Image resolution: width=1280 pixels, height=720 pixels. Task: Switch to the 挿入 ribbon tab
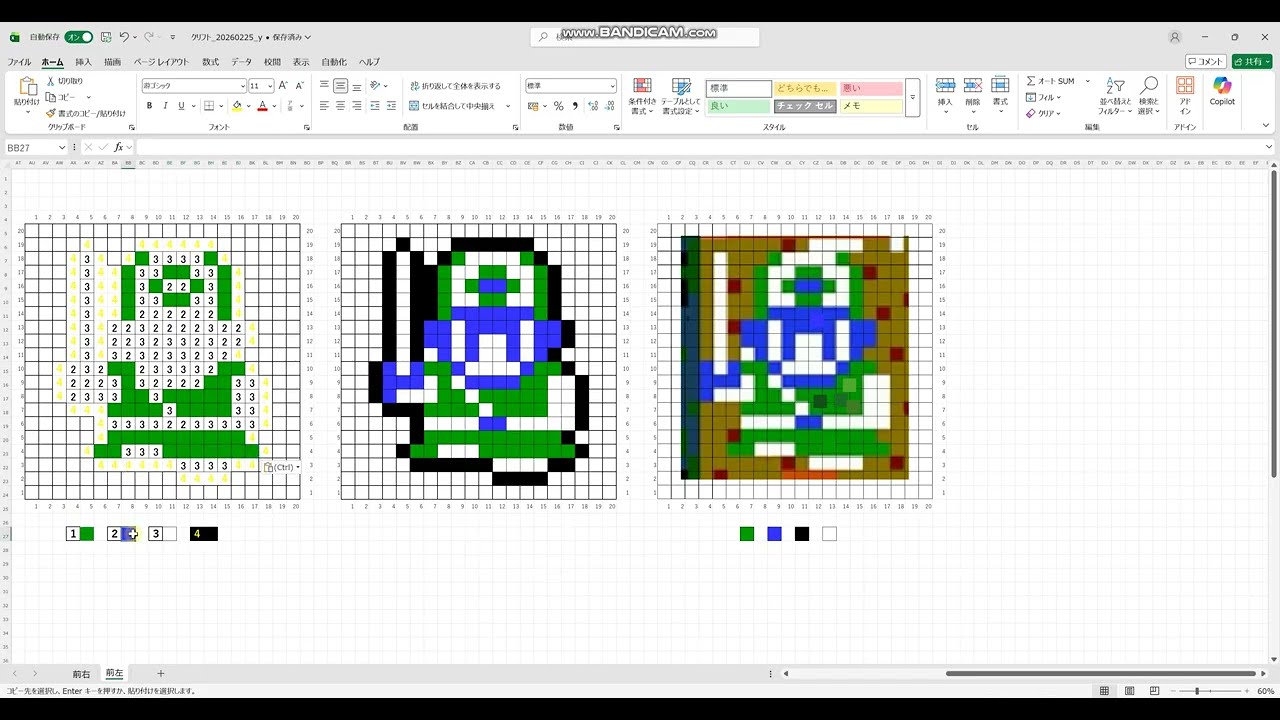(83, 62)
